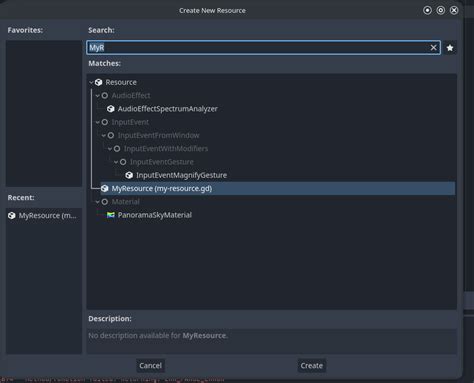Select PanoramaSkyMaterial in matches

(155, 215)
